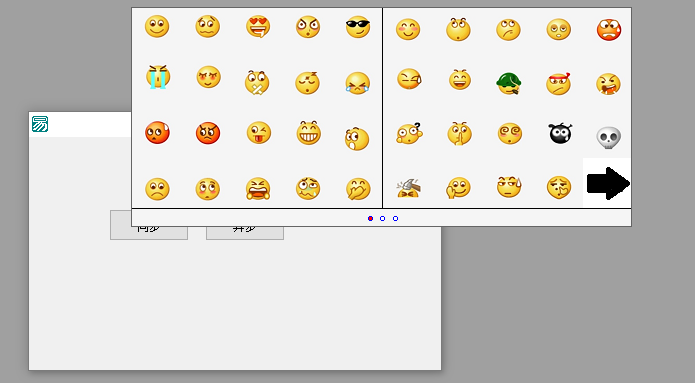Pick the question mark confused emoji
The width and height of the screenshot is (695, 383).
click(x=409, y=133)
